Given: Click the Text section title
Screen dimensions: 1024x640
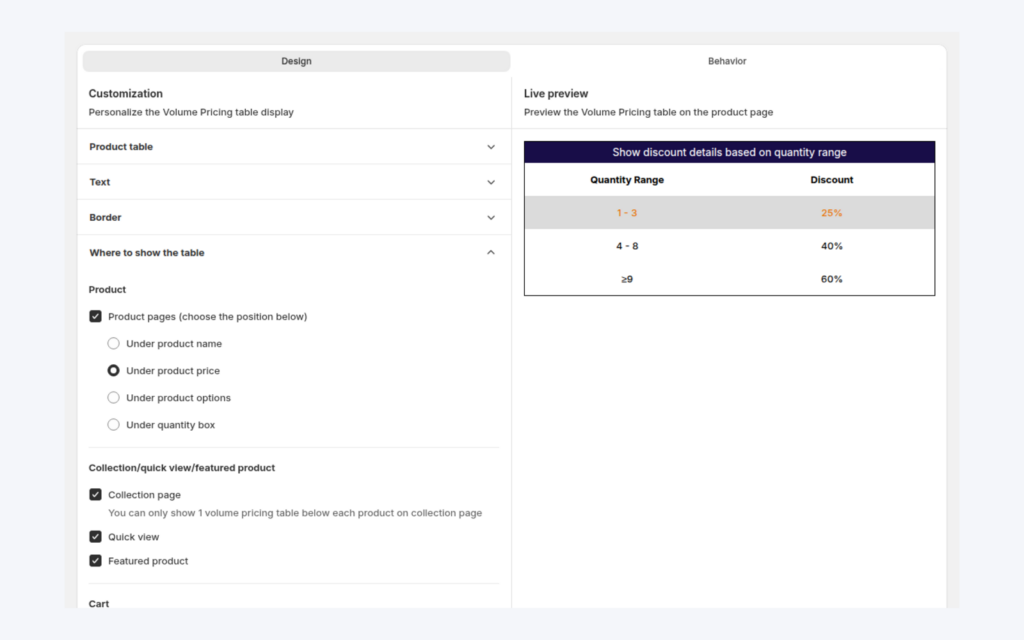Looking at the screenshot, I should [99, 182].
